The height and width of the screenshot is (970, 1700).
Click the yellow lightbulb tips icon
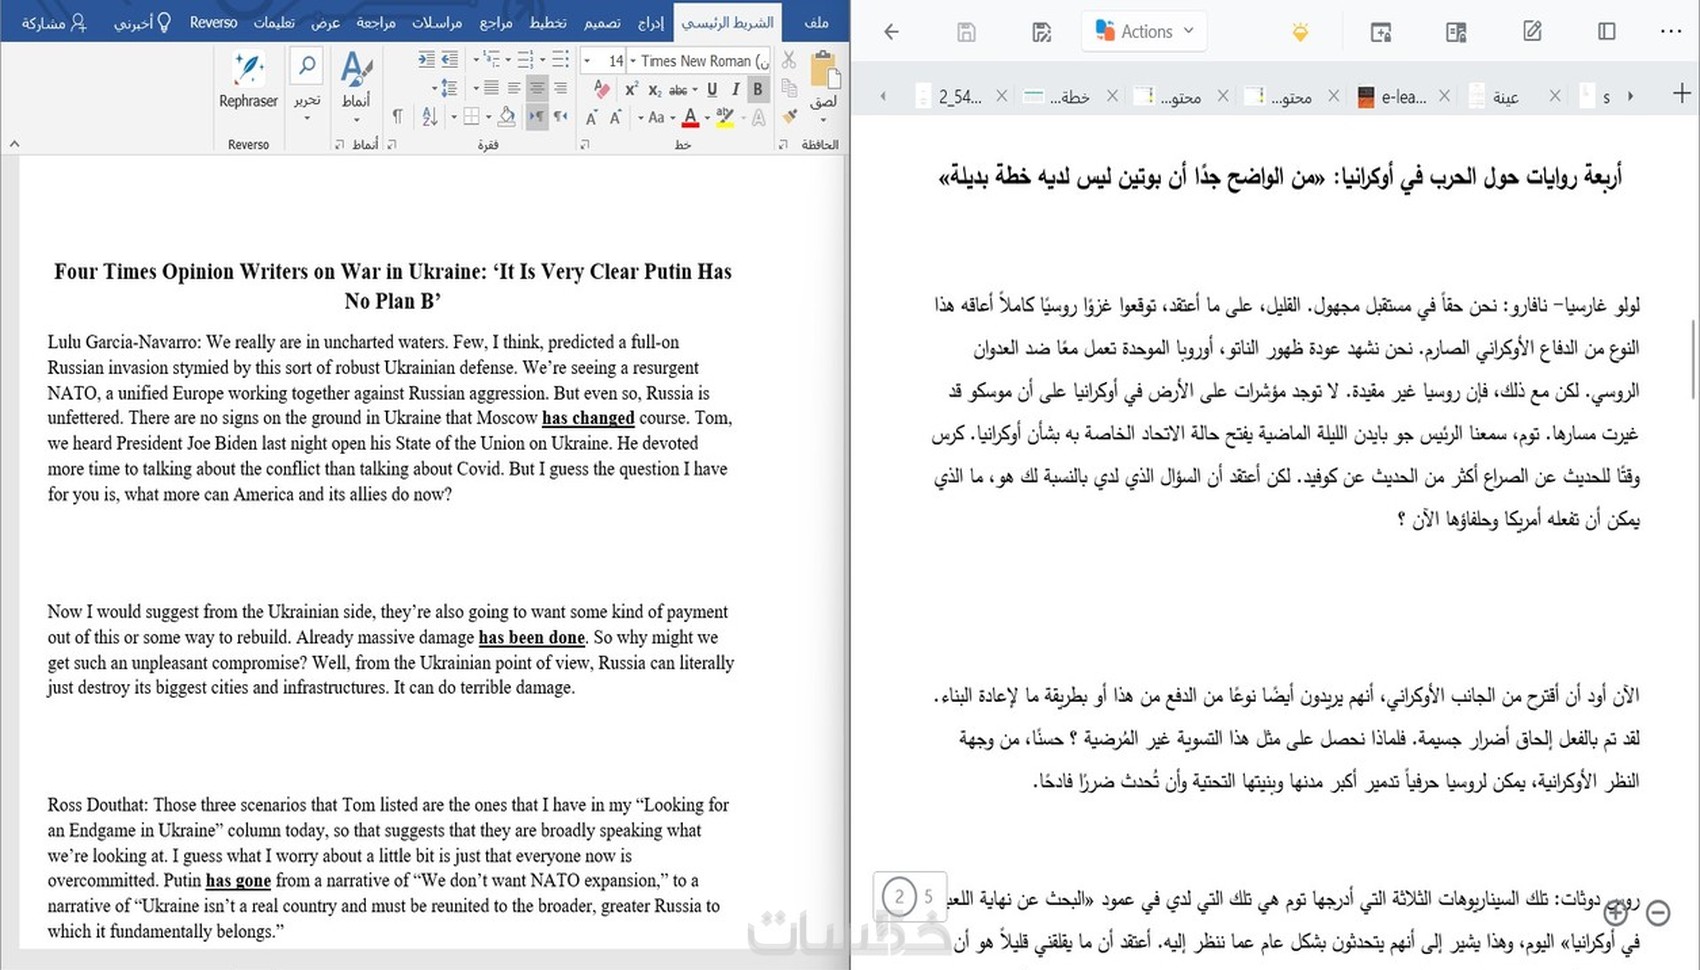coord(1300,32)
